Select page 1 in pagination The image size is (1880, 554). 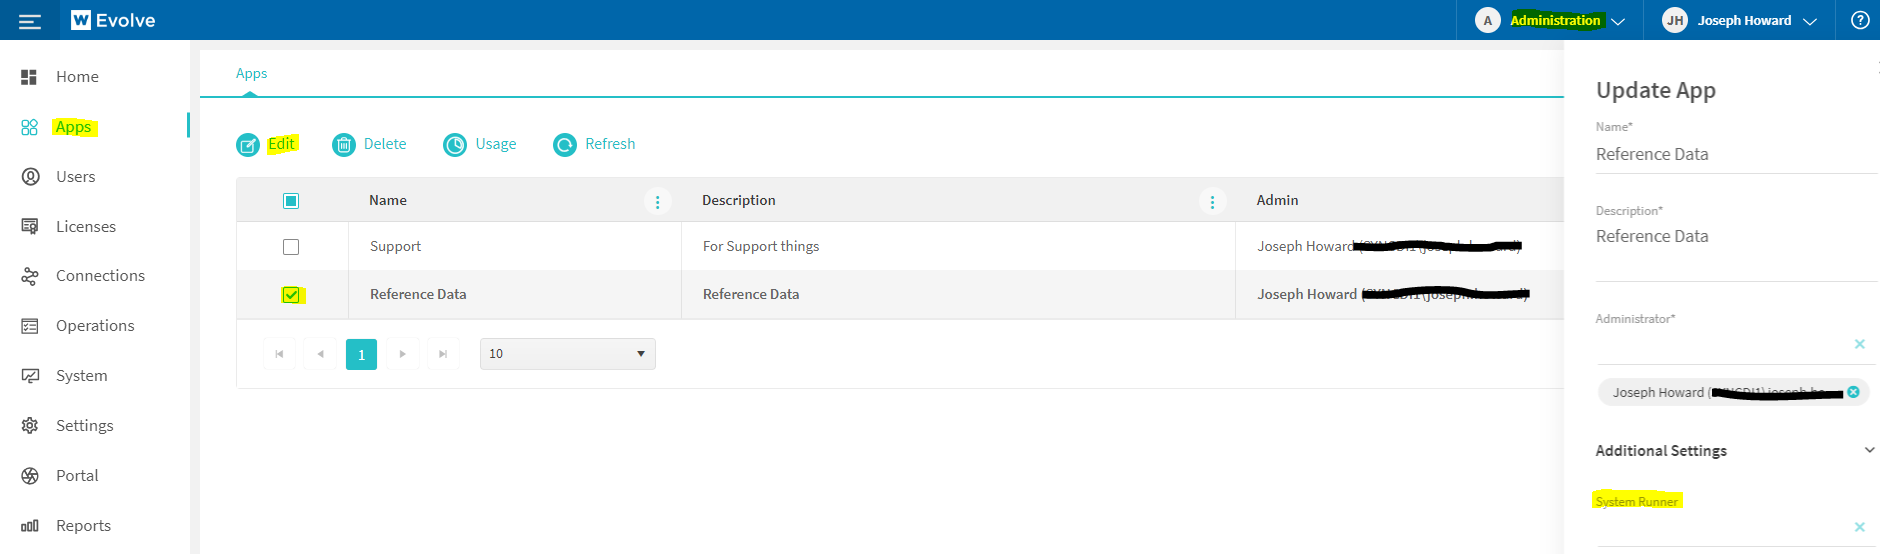tap(361, 354)
